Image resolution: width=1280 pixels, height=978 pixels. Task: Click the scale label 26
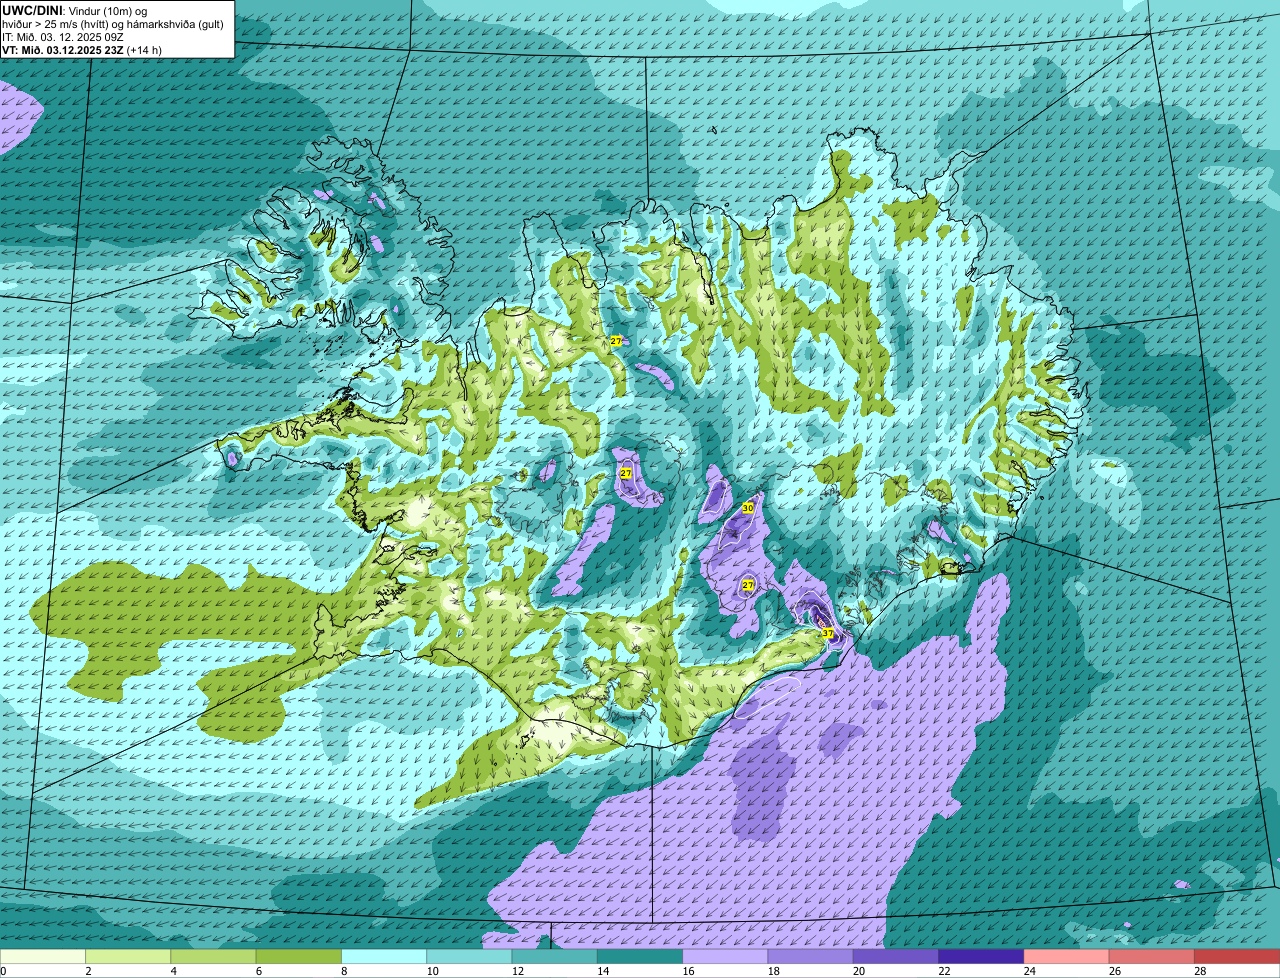pyautogui.click(x=1114, y=971)
